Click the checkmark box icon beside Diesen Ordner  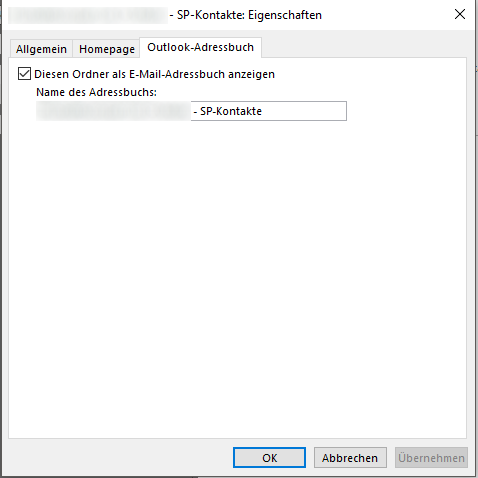click(24, 74)
